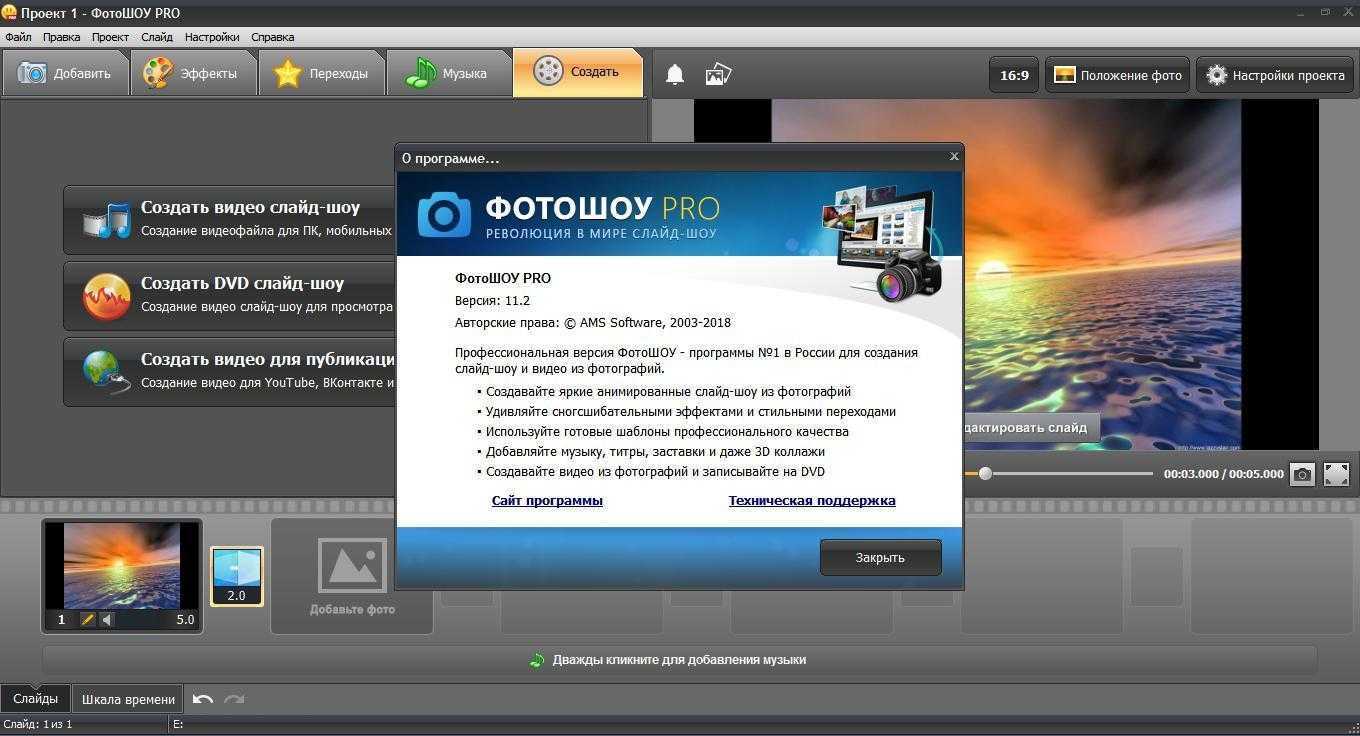Screen dimensions: 1360x736
Task: Click the Редактировать слайд button
Action: [x=1030, y=427]
